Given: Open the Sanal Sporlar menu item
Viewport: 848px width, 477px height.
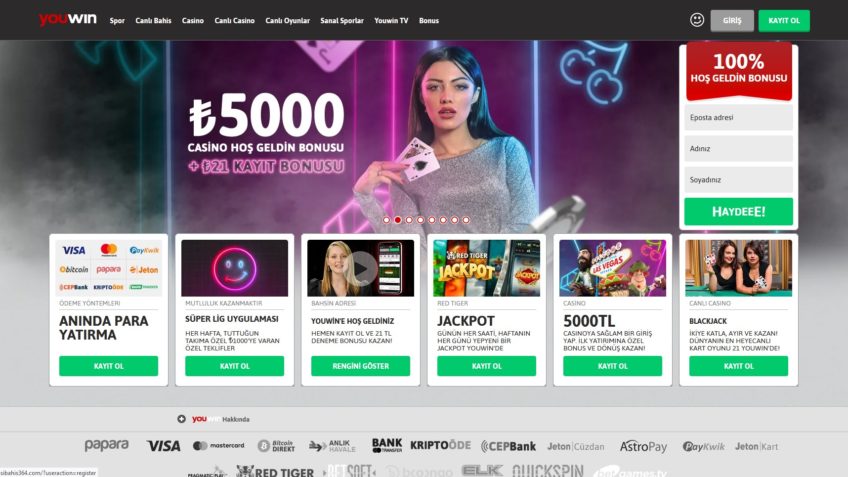Looking at the screenshot, I should click(x=342, y=21).
